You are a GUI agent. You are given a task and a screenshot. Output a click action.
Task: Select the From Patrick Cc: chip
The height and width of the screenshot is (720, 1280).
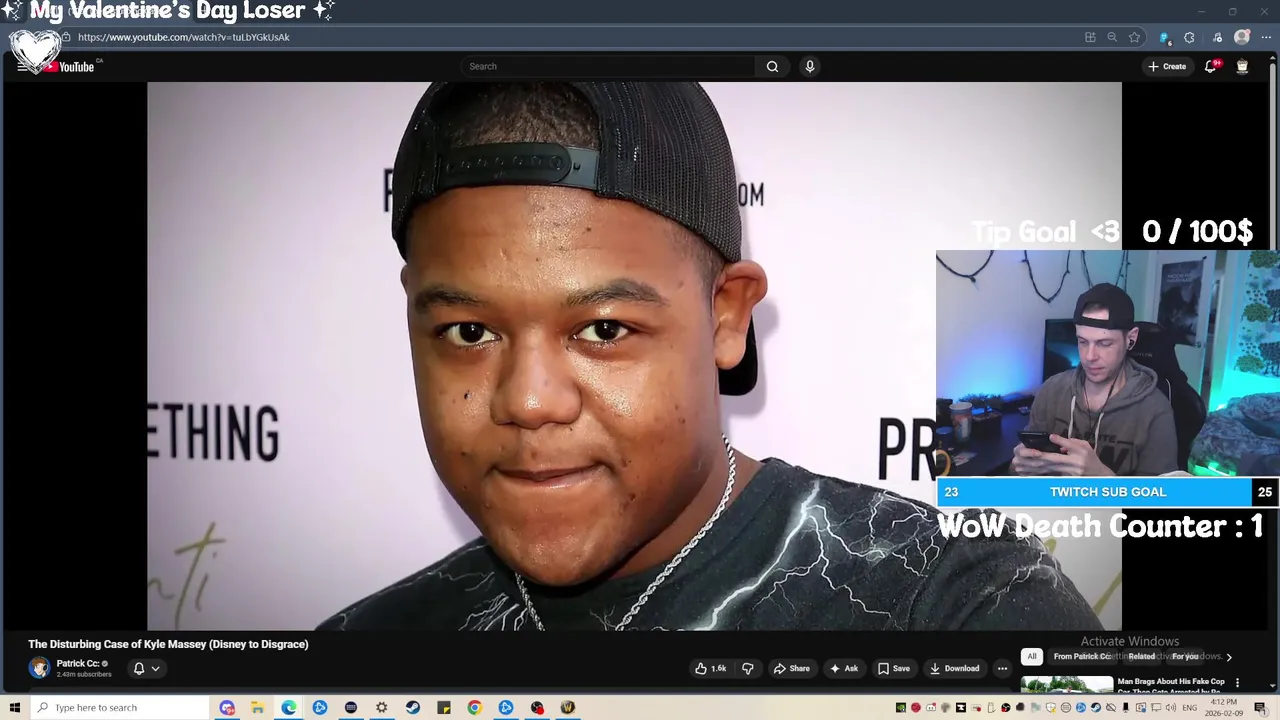1082,656
